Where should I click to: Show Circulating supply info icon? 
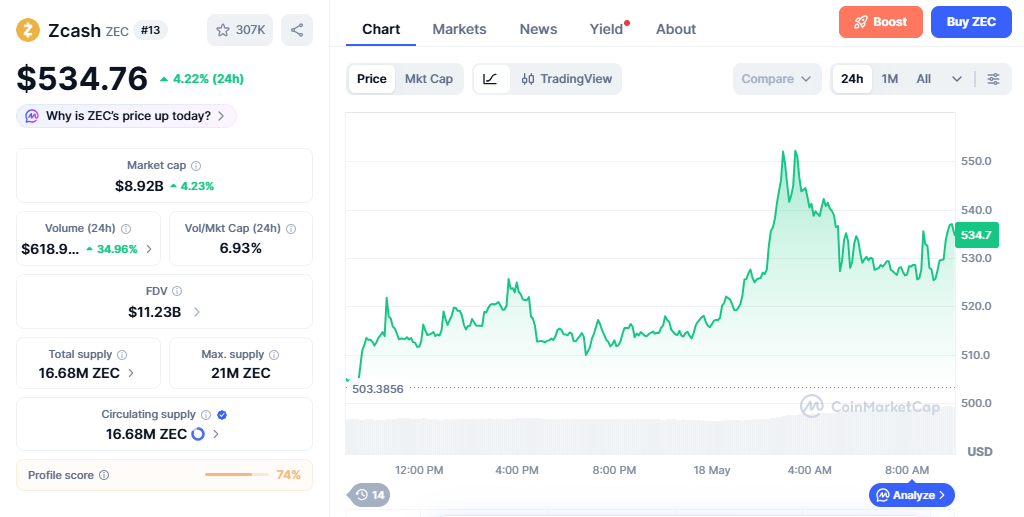(206, 415)
